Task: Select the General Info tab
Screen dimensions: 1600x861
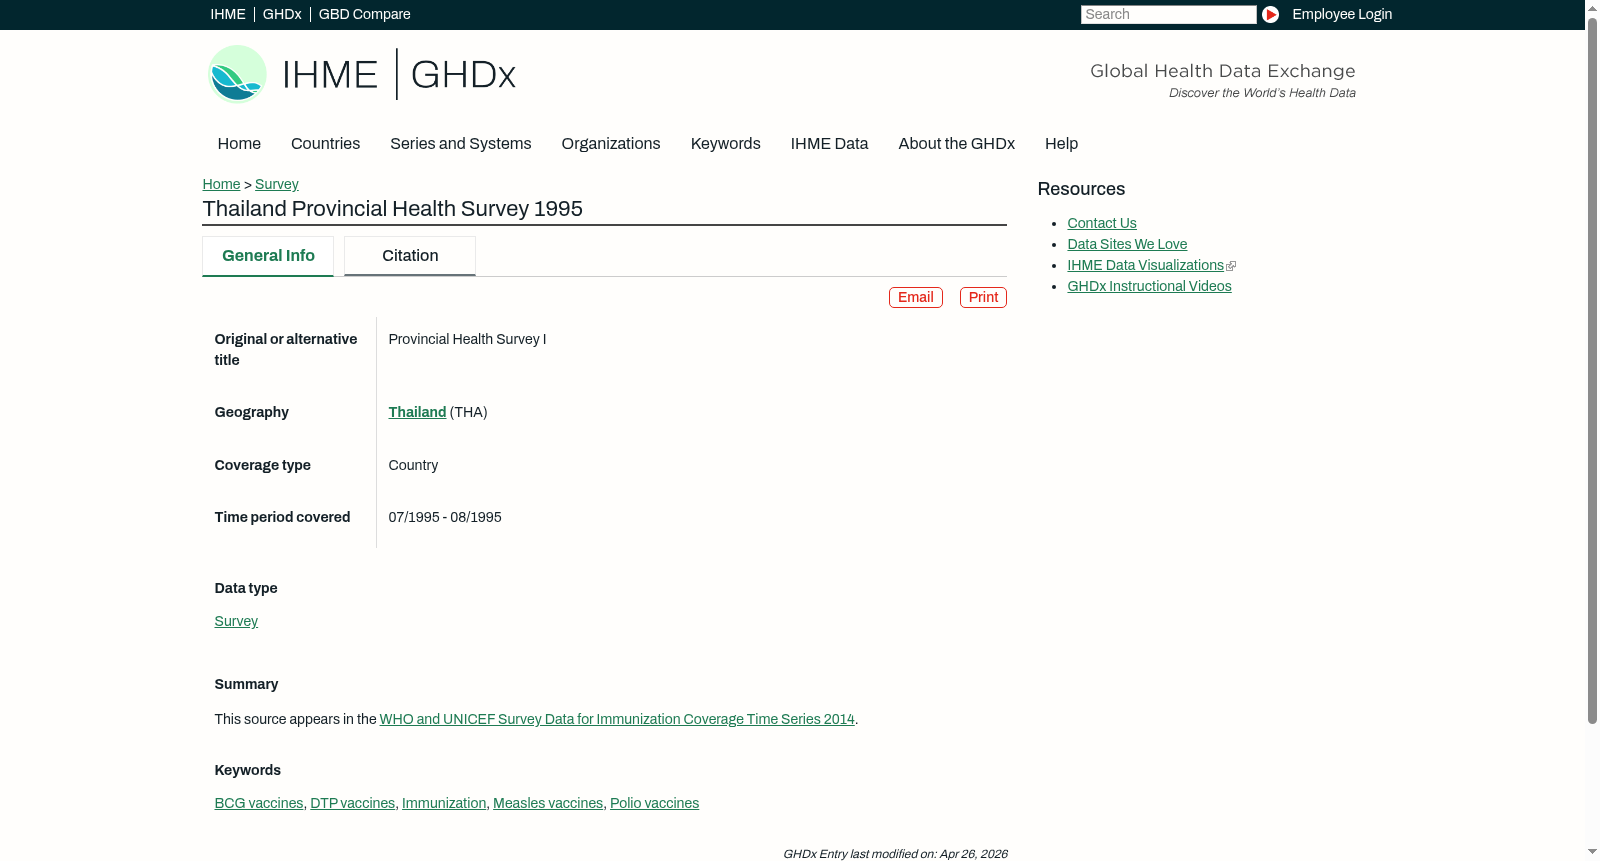Action: coord(268,256)
